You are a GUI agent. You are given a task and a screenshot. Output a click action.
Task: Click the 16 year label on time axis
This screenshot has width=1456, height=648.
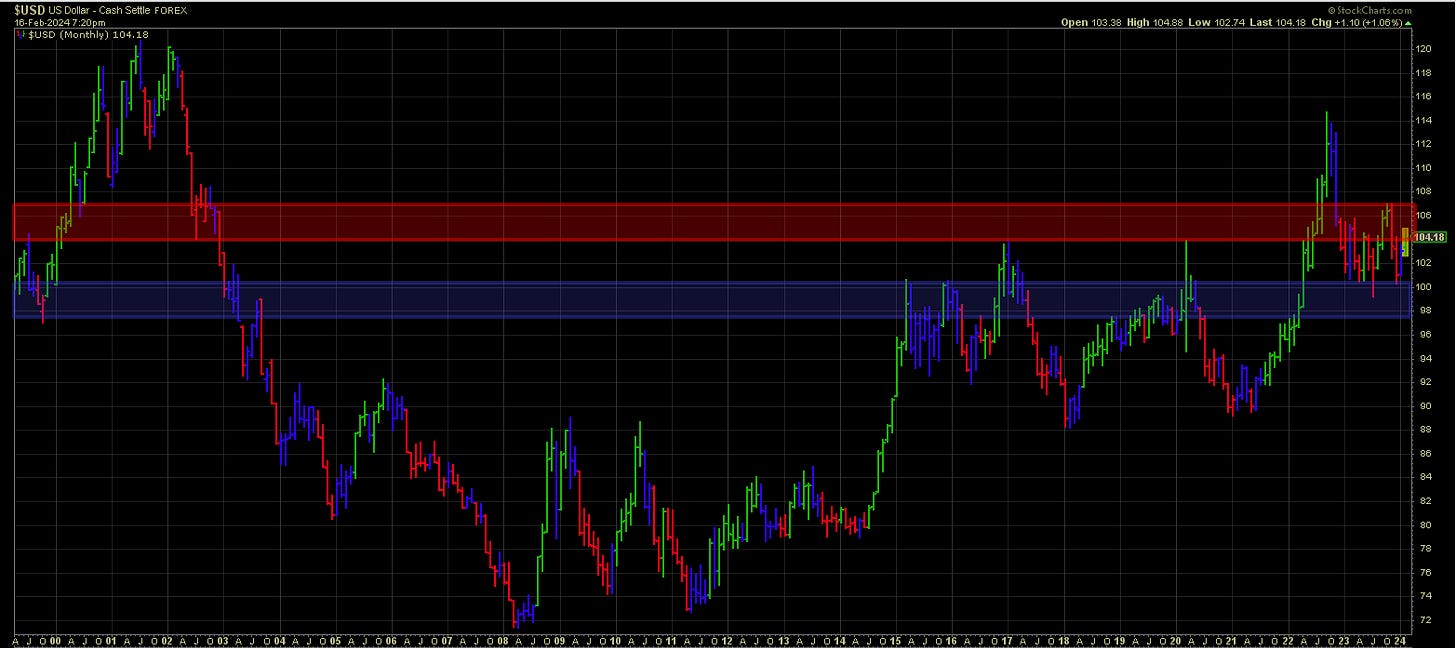pyautogui.click(x=951, y=639)
